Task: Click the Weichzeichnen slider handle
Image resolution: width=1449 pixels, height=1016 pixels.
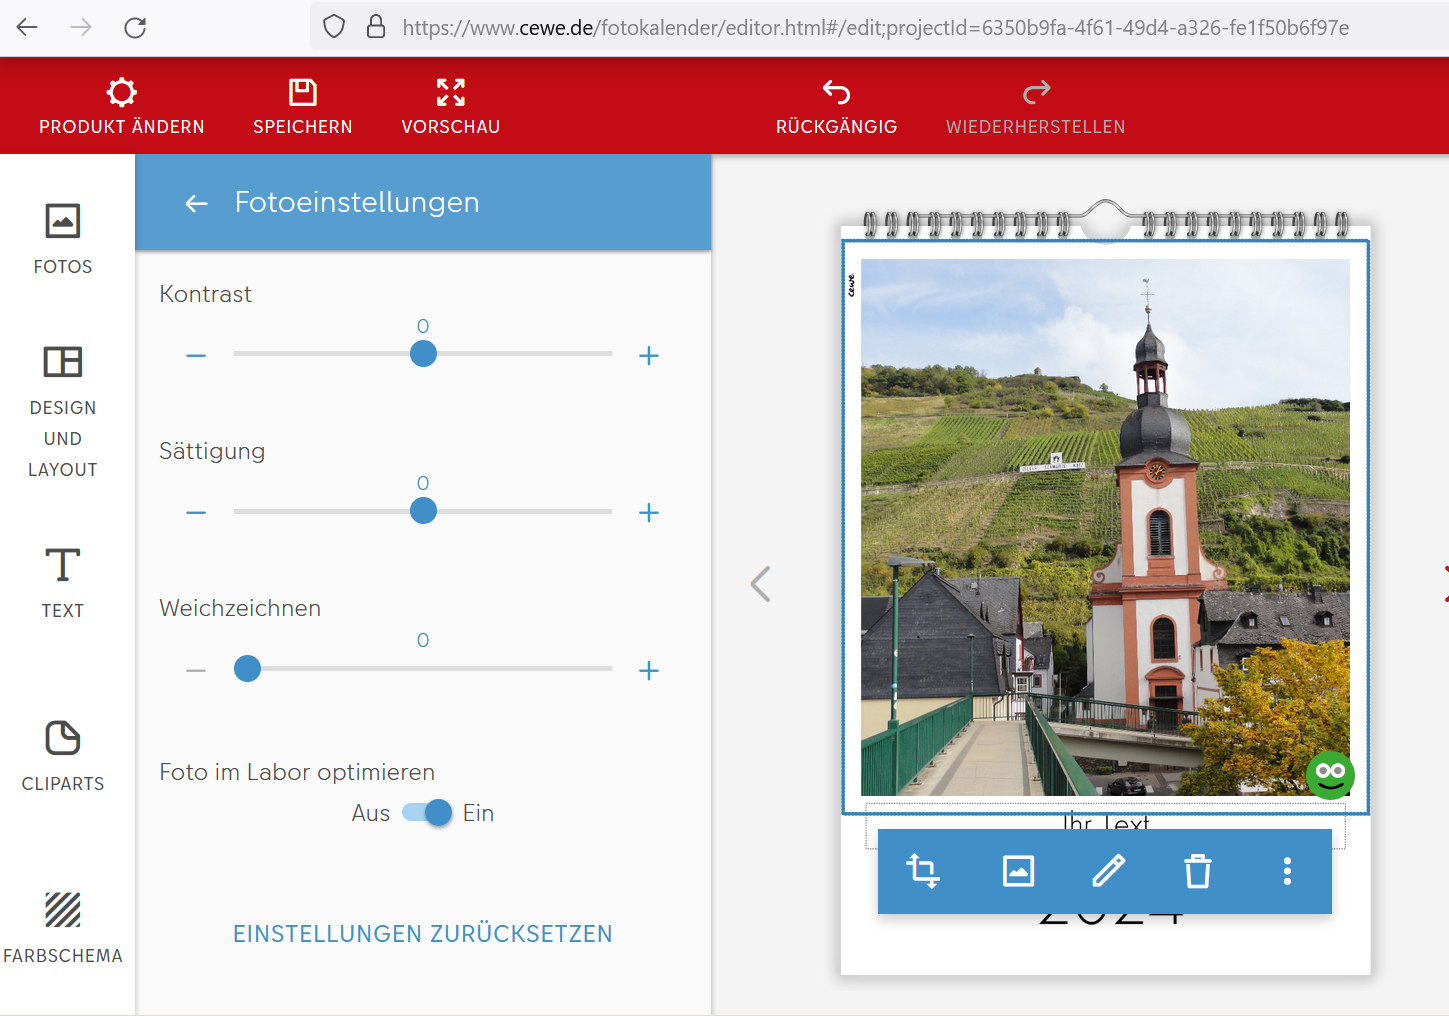Action: pyautogui.click(x=247, y=669)
